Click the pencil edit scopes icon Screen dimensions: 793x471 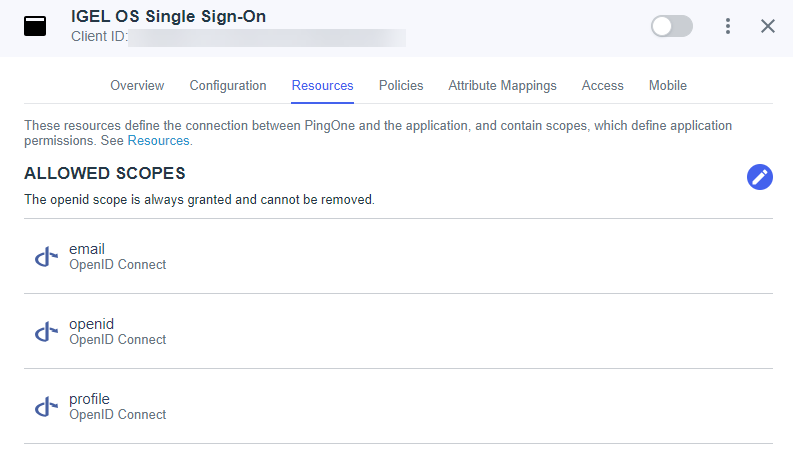pos(760,177)
